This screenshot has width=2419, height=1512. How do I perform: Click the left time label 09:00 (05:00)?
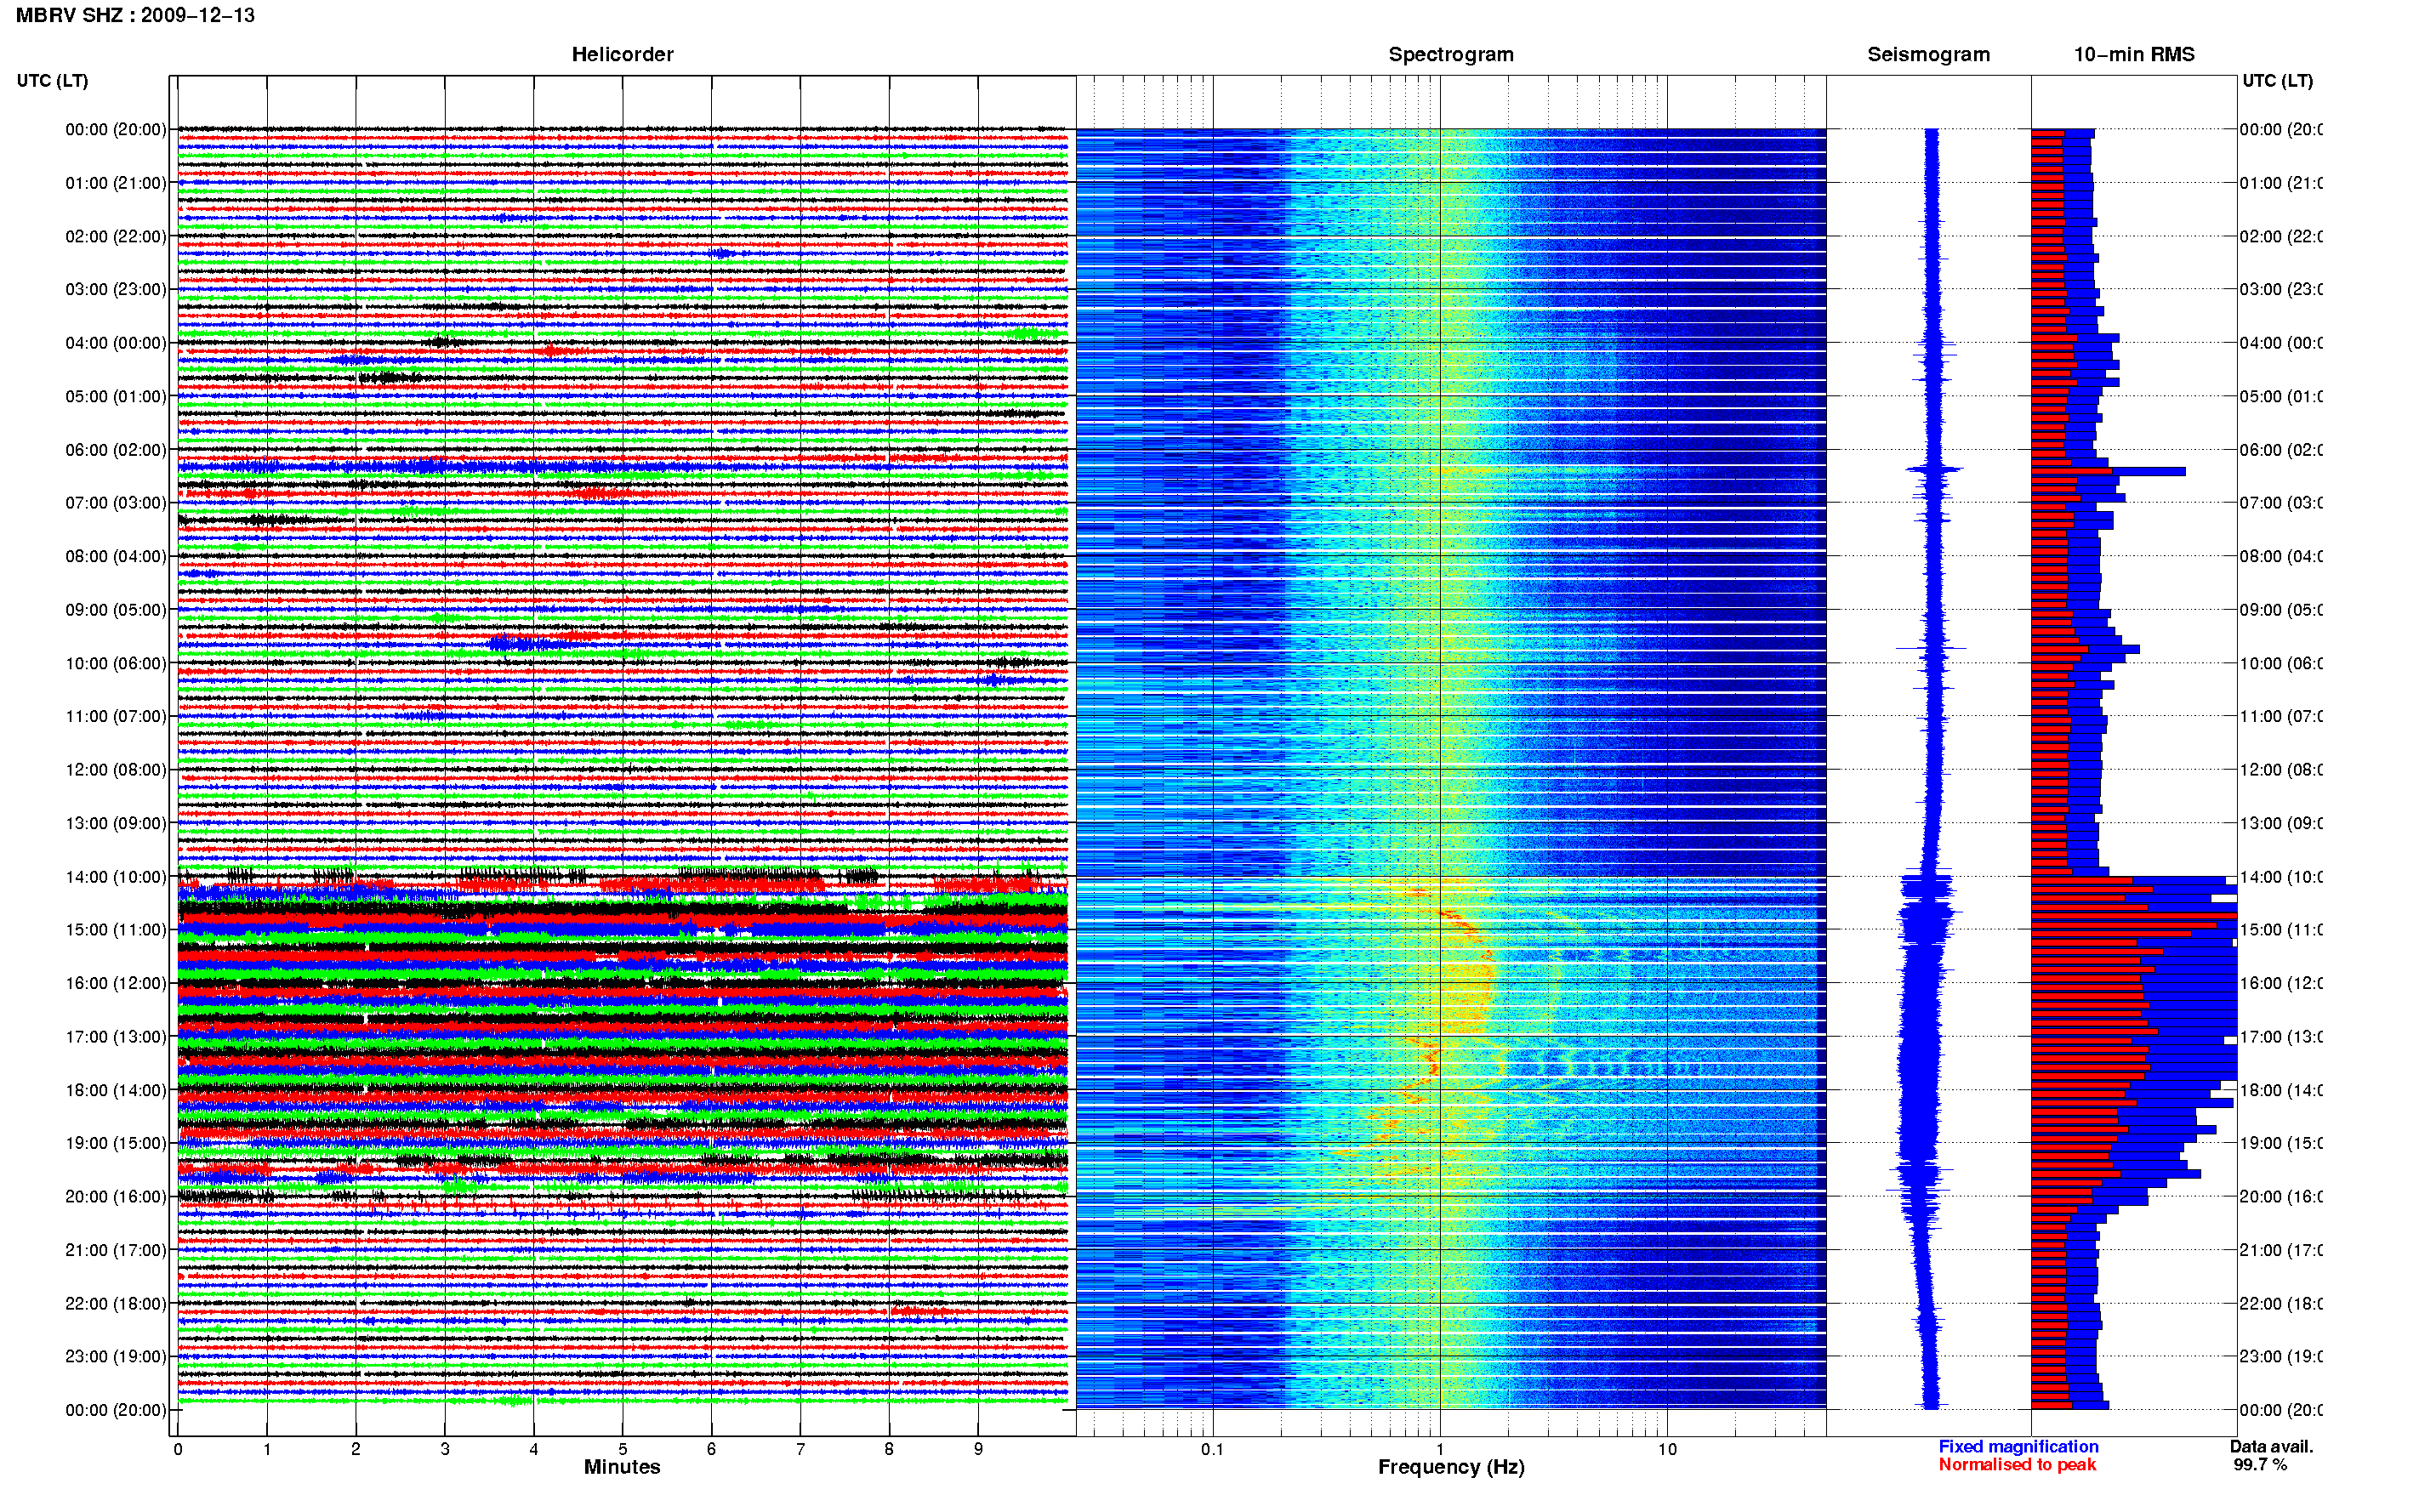point(116,609)
